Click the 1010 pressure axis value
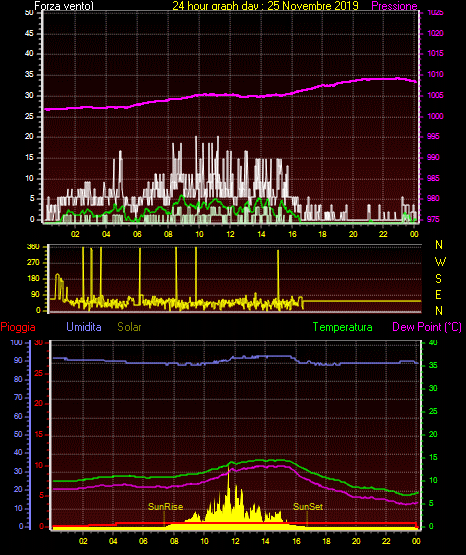 click(x=435, y=75)
